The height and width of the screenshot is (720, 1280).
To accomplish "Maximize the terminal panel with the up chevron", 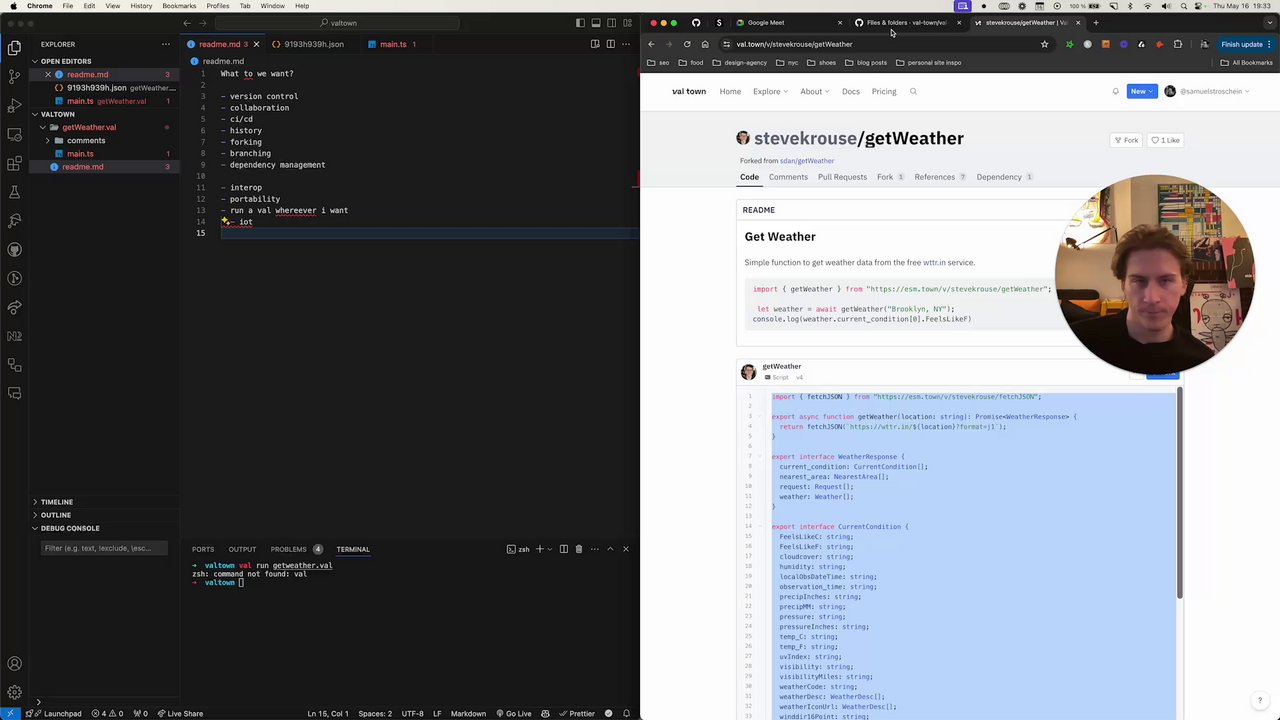I will (610, 549).
